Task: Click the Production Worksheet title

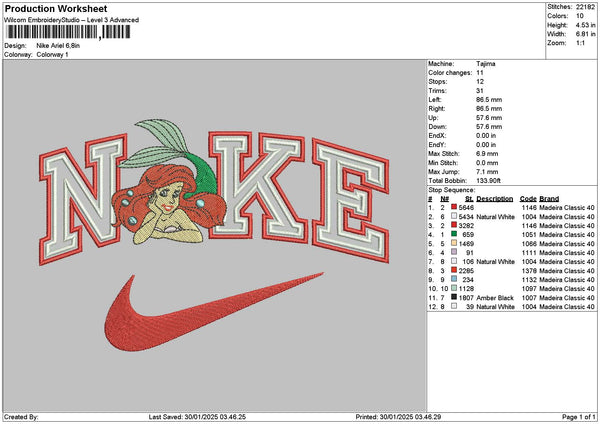Action: (56, 9)
